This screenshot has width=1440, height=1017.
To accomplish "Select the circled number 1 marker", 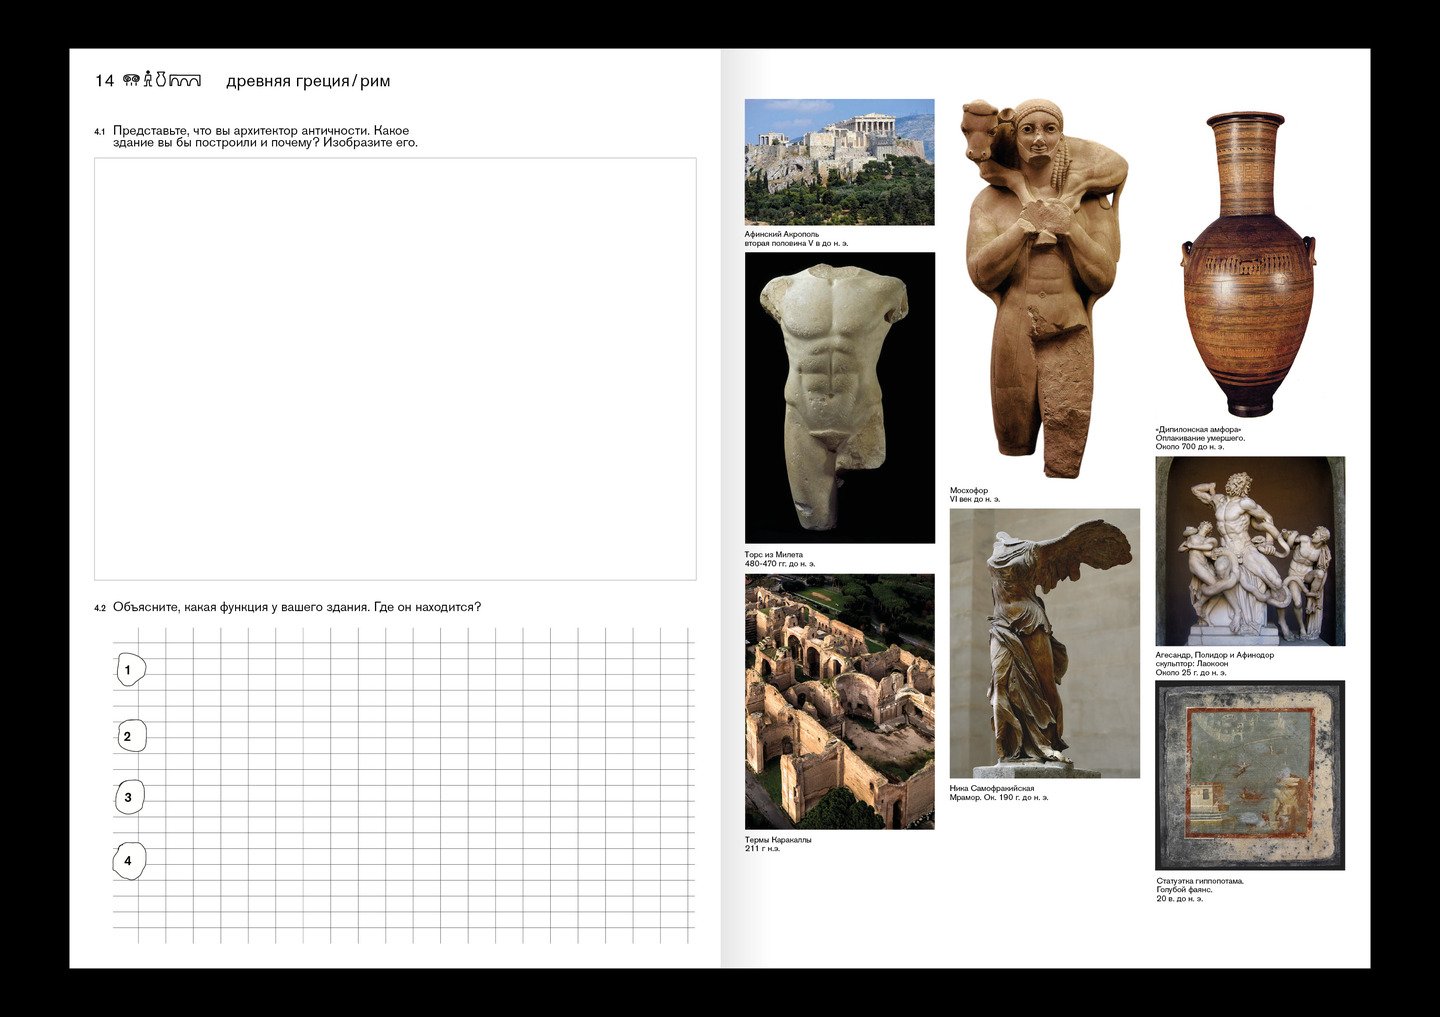I will [129, 669].
